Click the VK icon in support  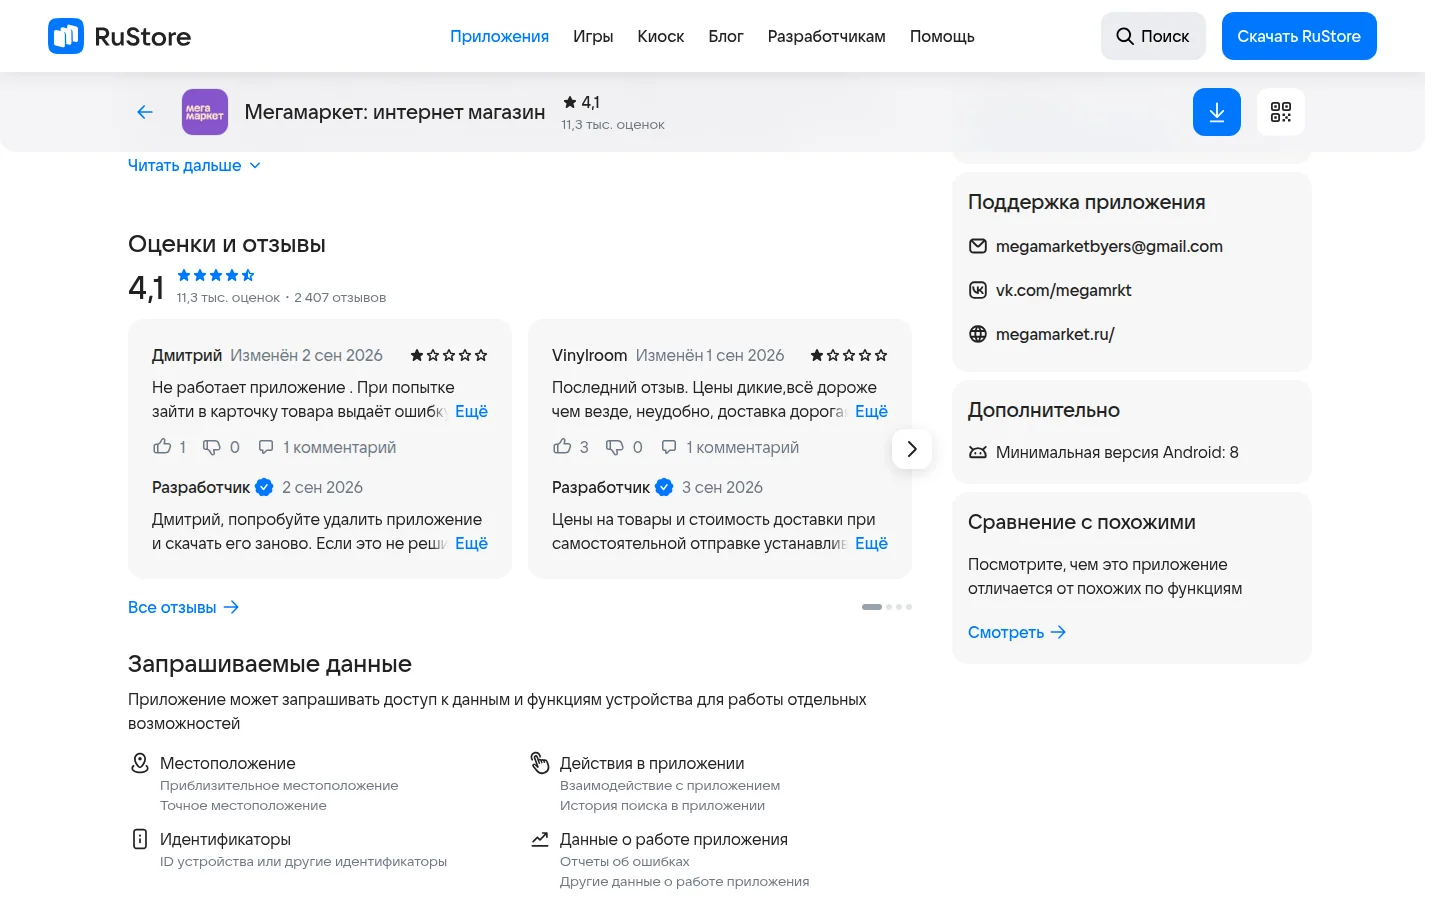[978, 290]
